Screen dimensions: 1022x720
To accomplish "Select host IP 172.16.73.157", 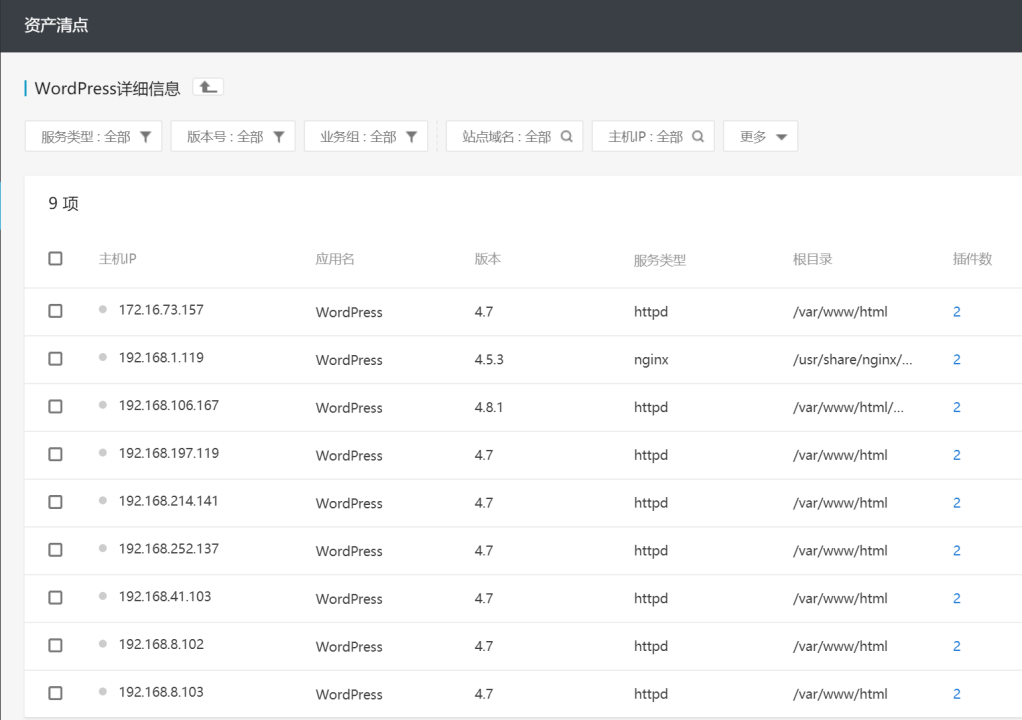I will [x=161, y=310].
